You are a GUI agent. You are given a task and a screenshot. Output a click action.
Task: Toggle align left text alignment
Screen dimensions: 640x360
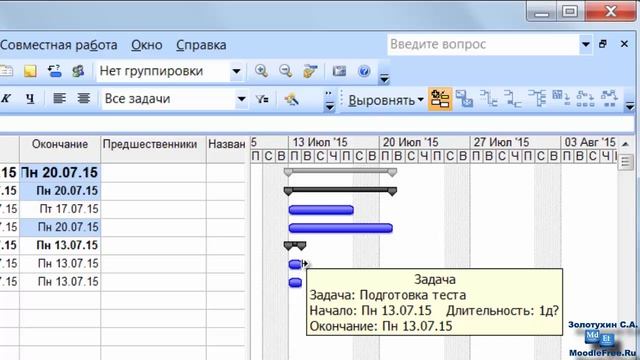60,98
